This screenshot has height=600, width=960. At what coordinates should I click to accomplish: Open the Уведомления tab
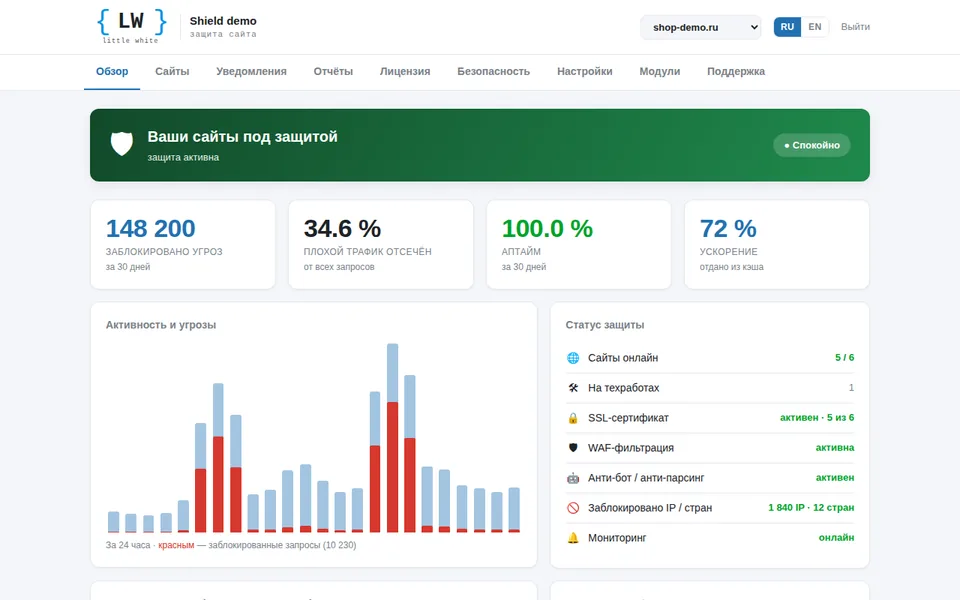click(251, 72)
